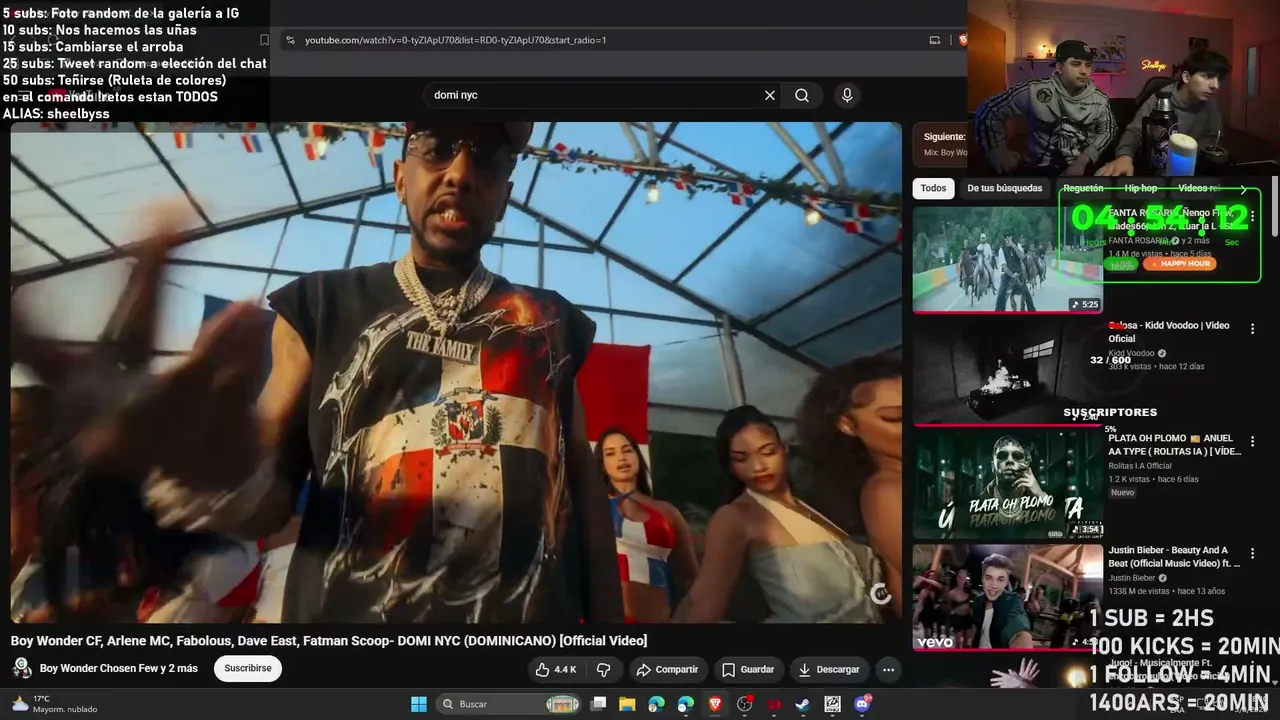Show more filter chips with the arrow
Image resolution: width=1280 pixels, height=720 pixels.
[x=1243, y=188]
